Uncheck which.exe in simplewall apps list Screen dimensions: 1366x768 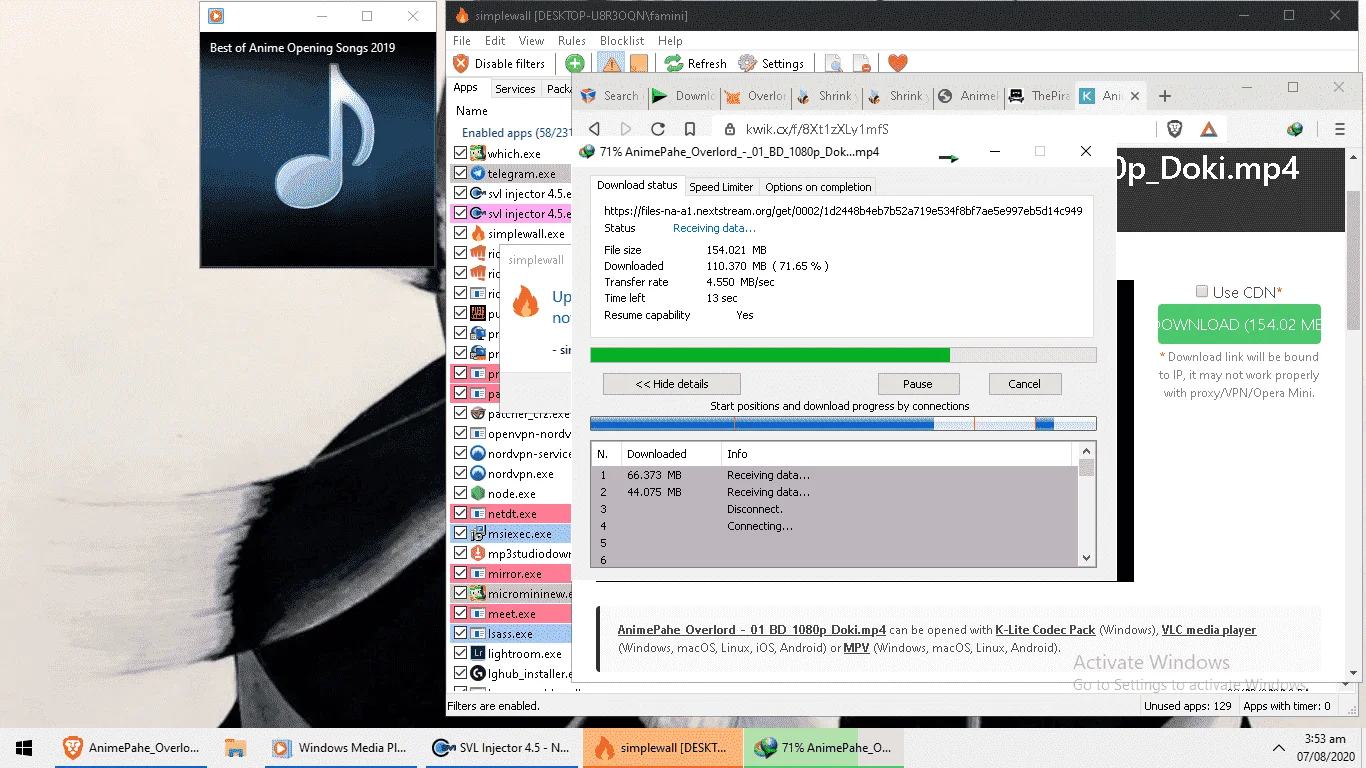click(x=460, y=153)
